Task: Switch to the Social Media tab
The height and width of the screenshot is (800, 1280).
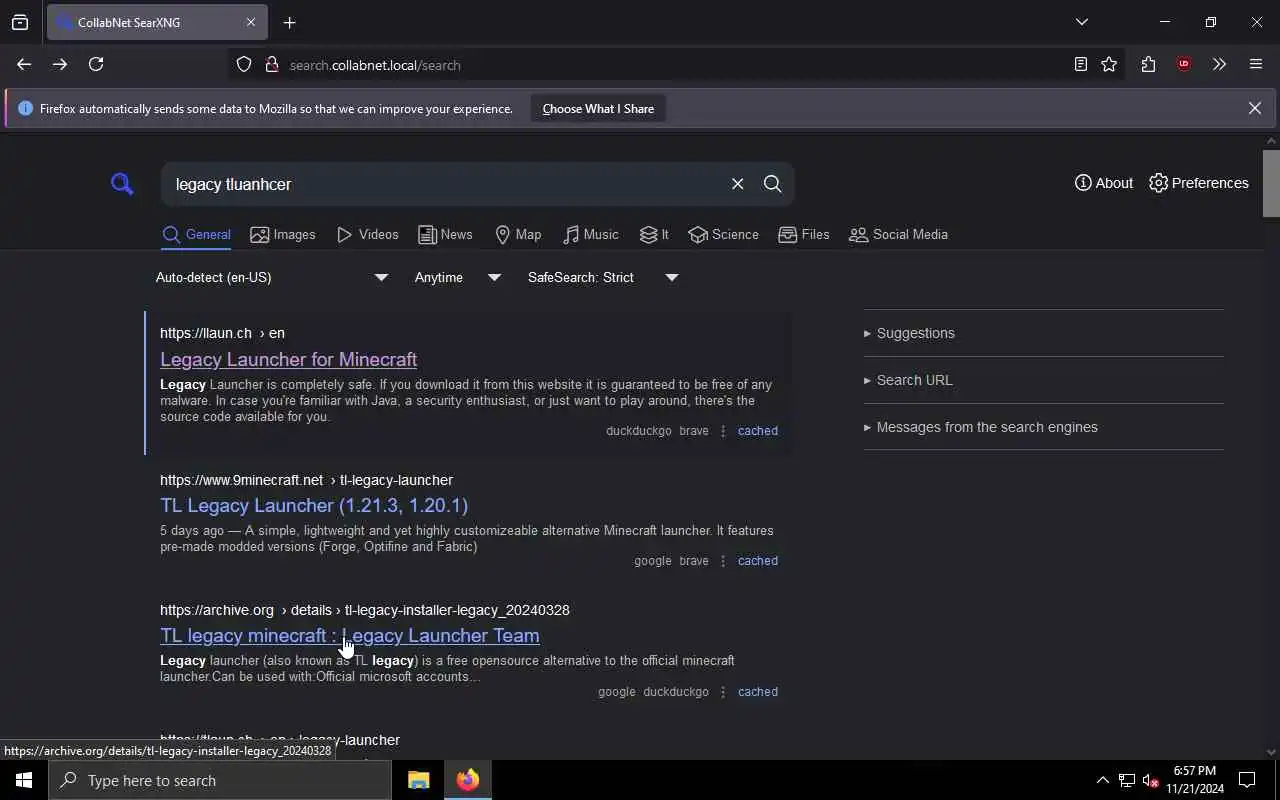Action: point(898,234)
